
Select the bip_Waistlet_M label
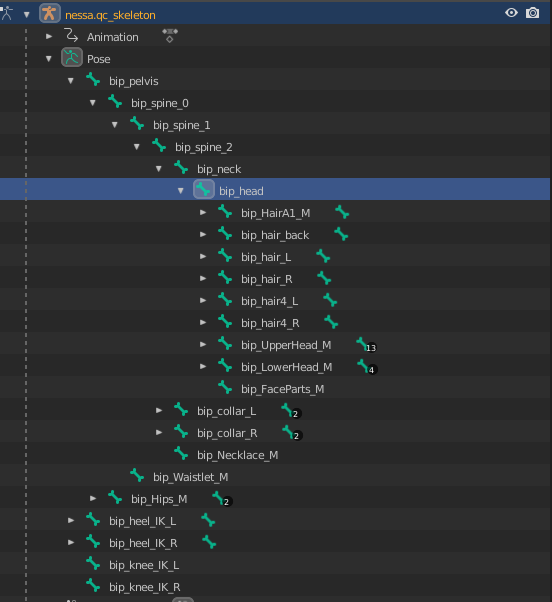(191, 477)
